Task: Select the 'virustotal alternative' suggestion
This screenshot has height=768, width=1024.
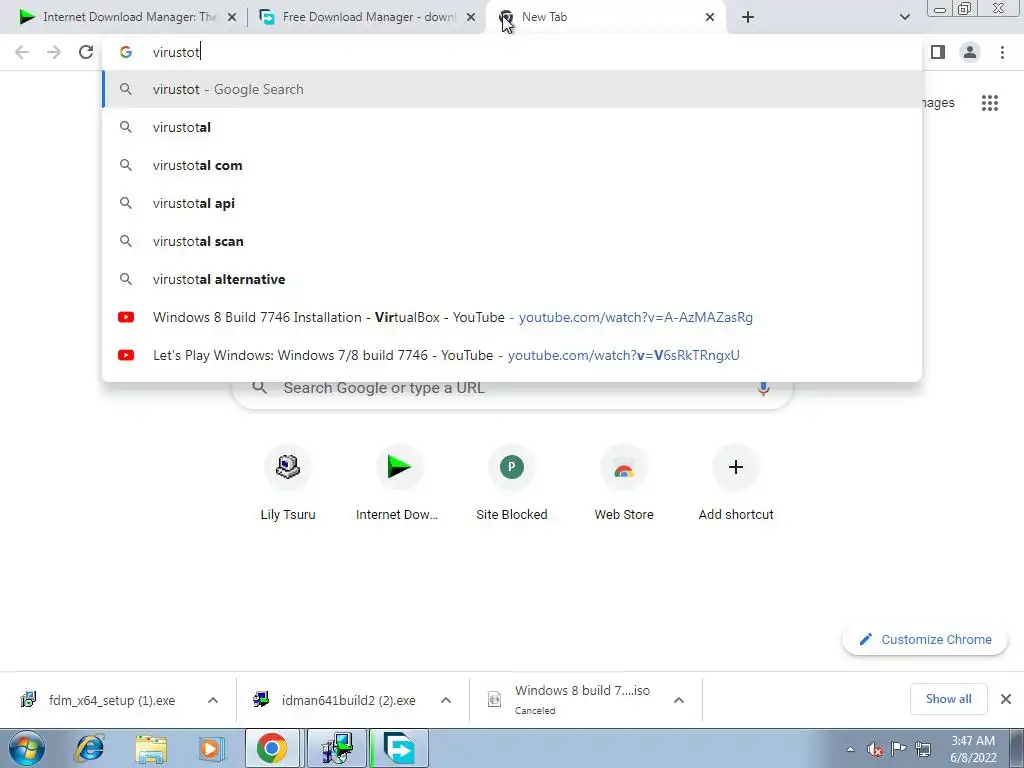Action: click(512, 279)
